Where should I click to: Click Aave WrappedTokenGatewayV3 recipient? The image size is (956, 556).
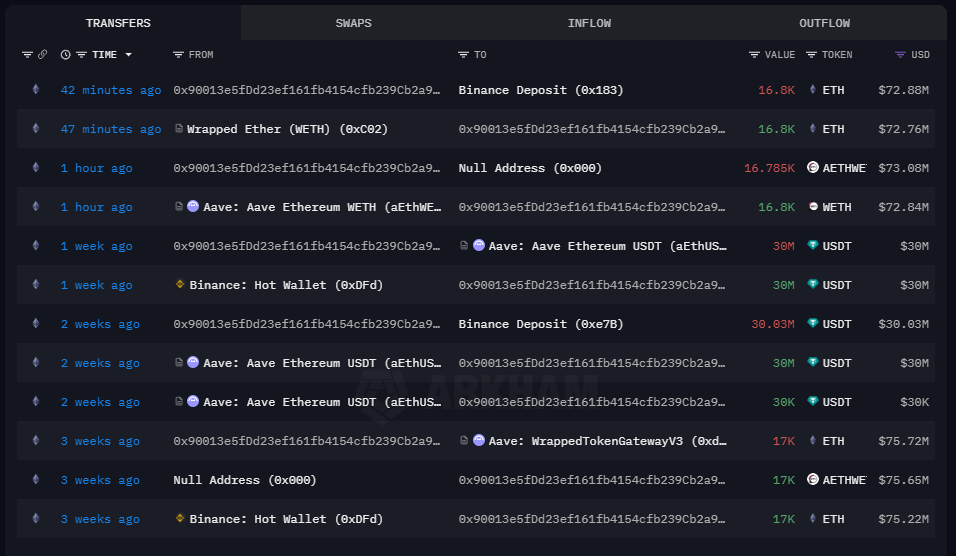coord(607,441)
